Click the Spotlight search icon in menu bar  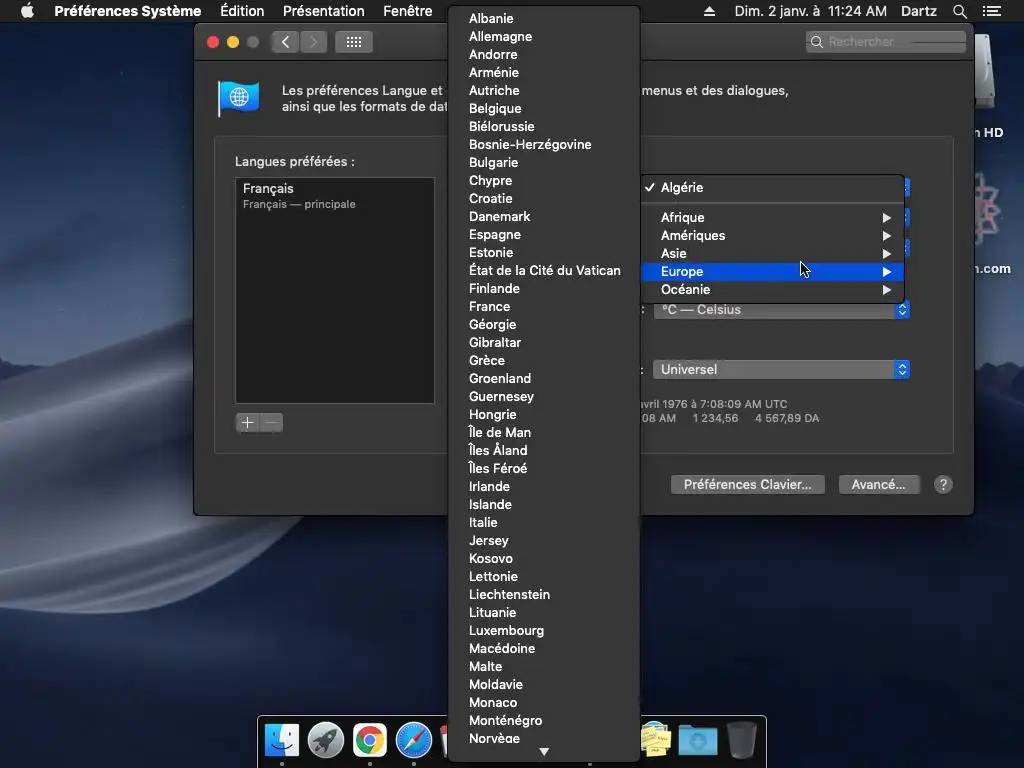pyautogui.click(x=959, y=11)
